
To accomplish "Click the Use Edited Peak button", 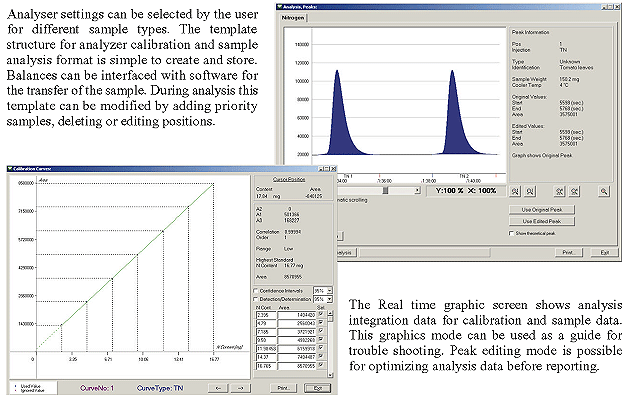I will click(542, 221).
